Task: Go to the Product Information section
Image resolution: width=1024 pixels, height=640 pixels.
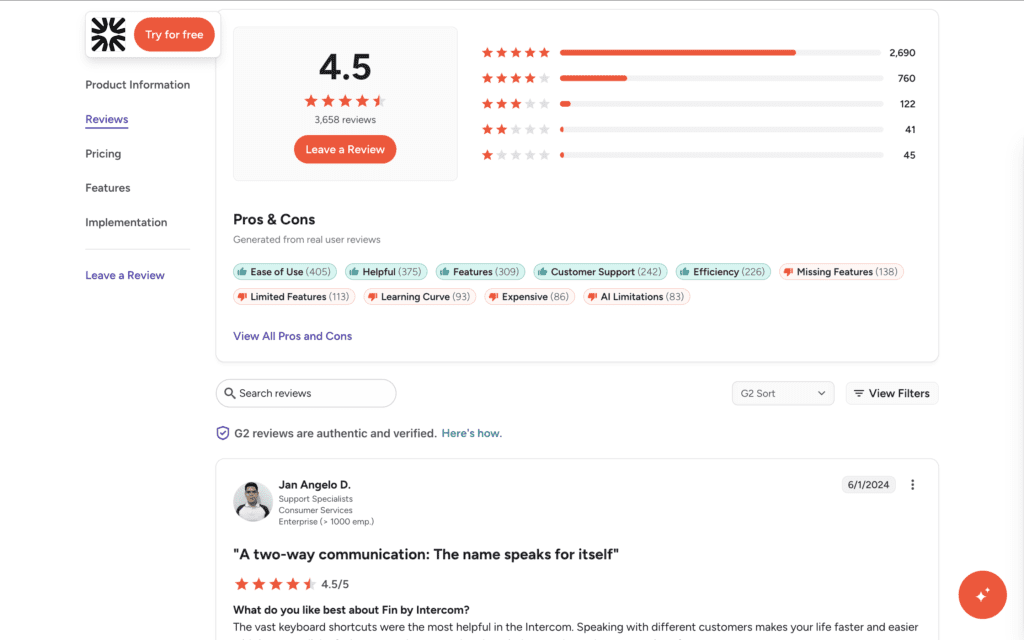Action: 137,85
